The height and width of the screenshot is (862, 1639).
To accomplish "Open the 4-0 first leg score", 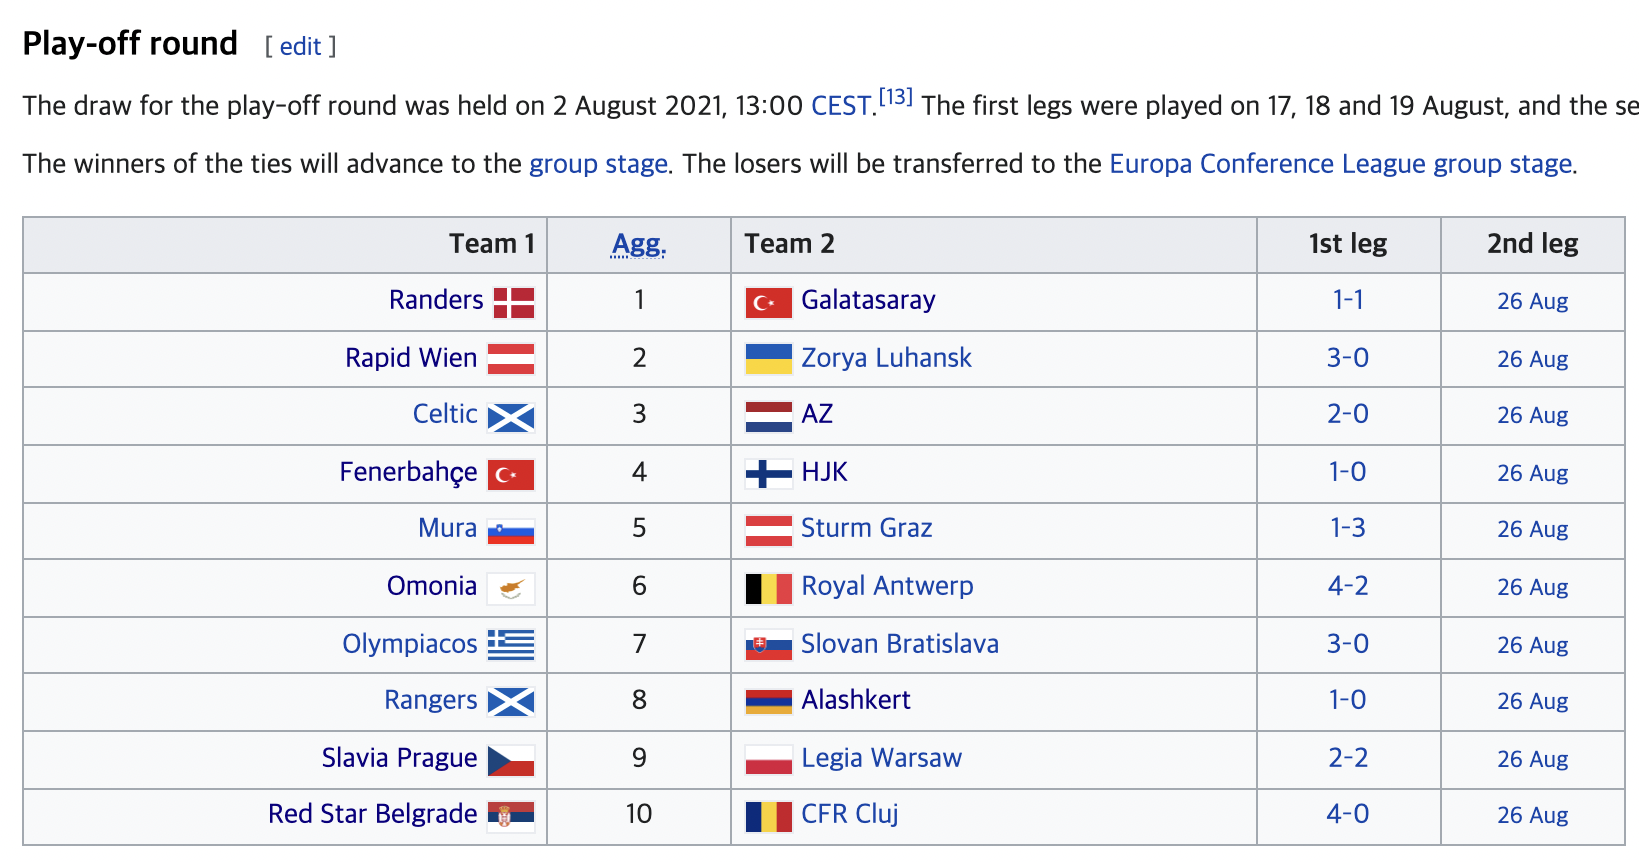I will pyautogui.click(x=1347, y=814).
